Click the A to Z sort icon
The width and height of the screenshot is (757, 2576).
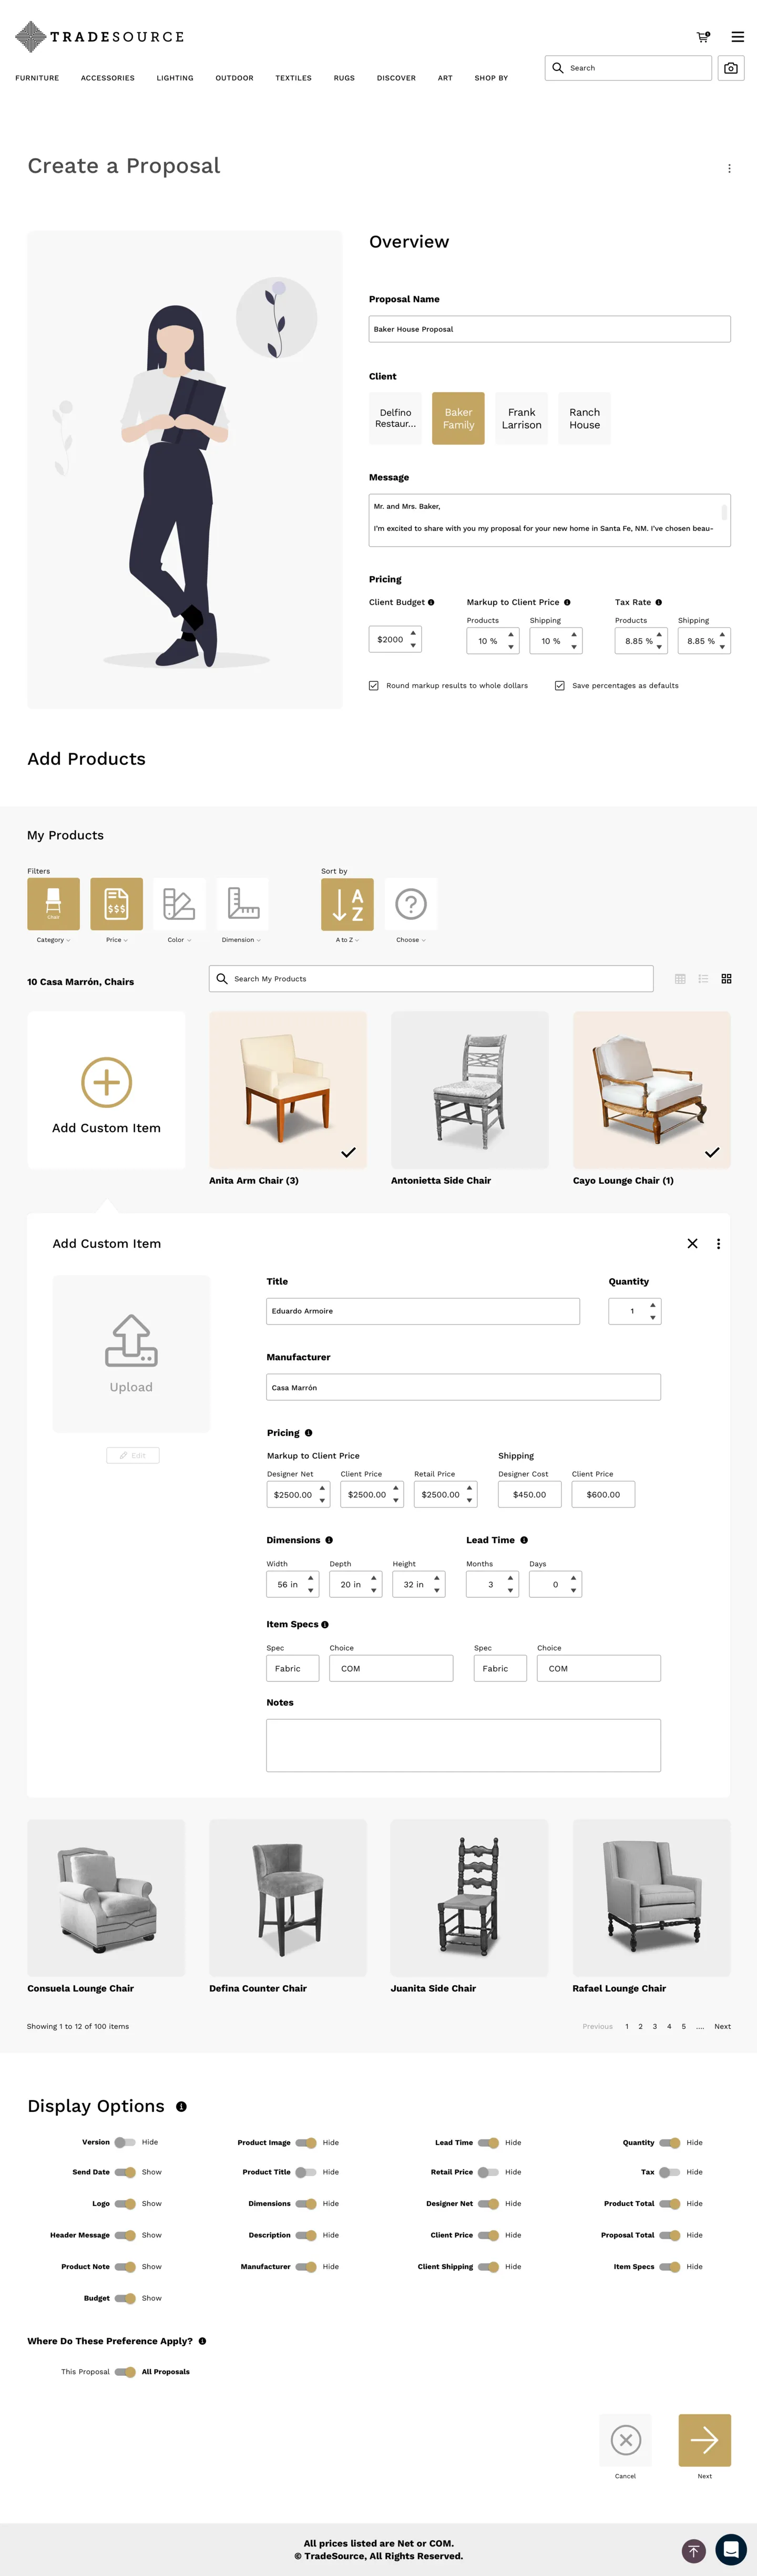347,904
